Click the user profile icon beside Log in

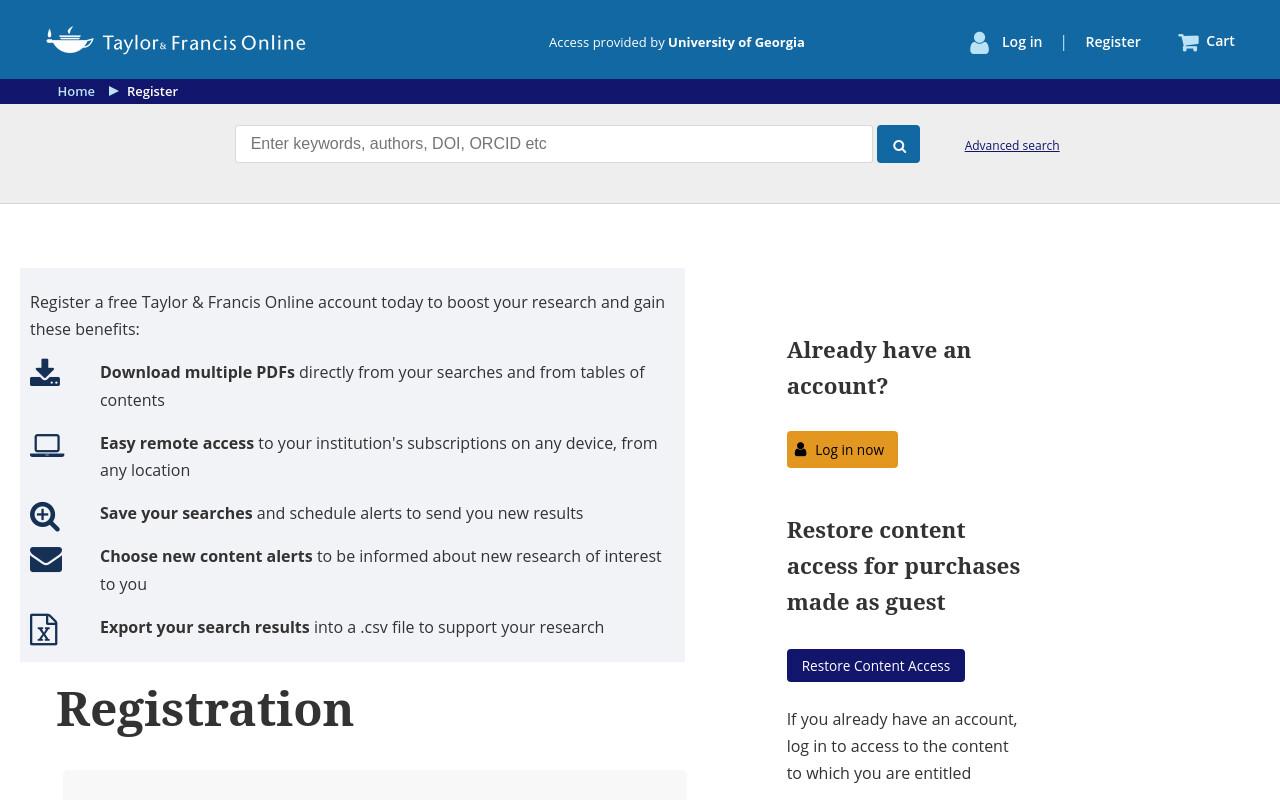tap(979, 42)
